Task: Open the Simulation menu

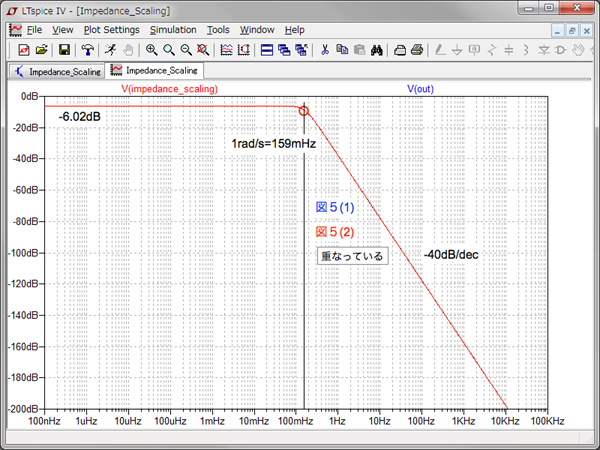Action: click(x=172, y=30)
